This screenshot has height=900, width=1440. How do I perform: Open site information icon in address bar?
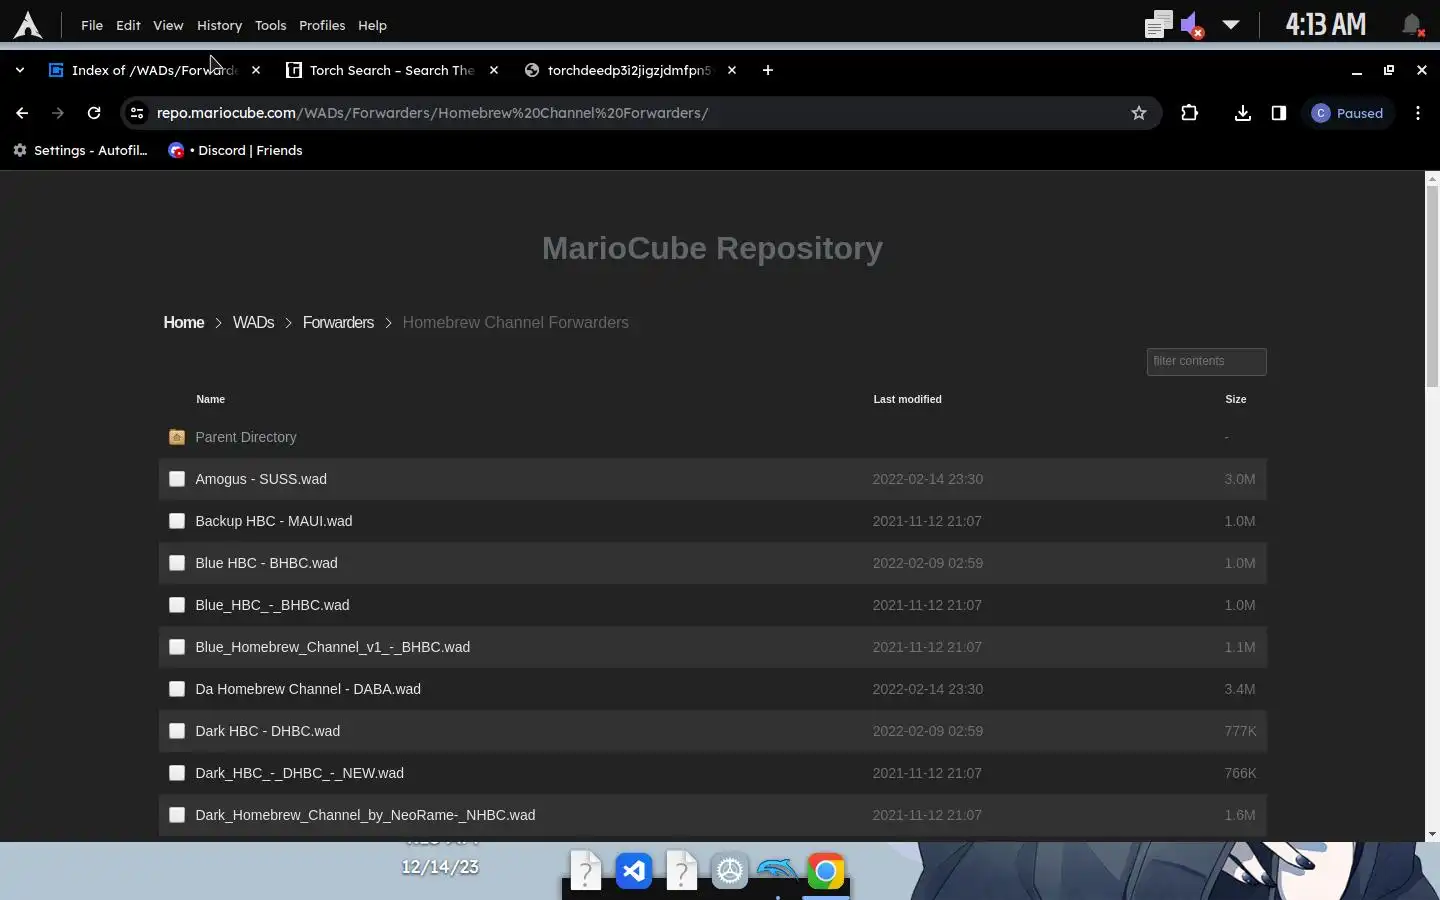(137, 113)
